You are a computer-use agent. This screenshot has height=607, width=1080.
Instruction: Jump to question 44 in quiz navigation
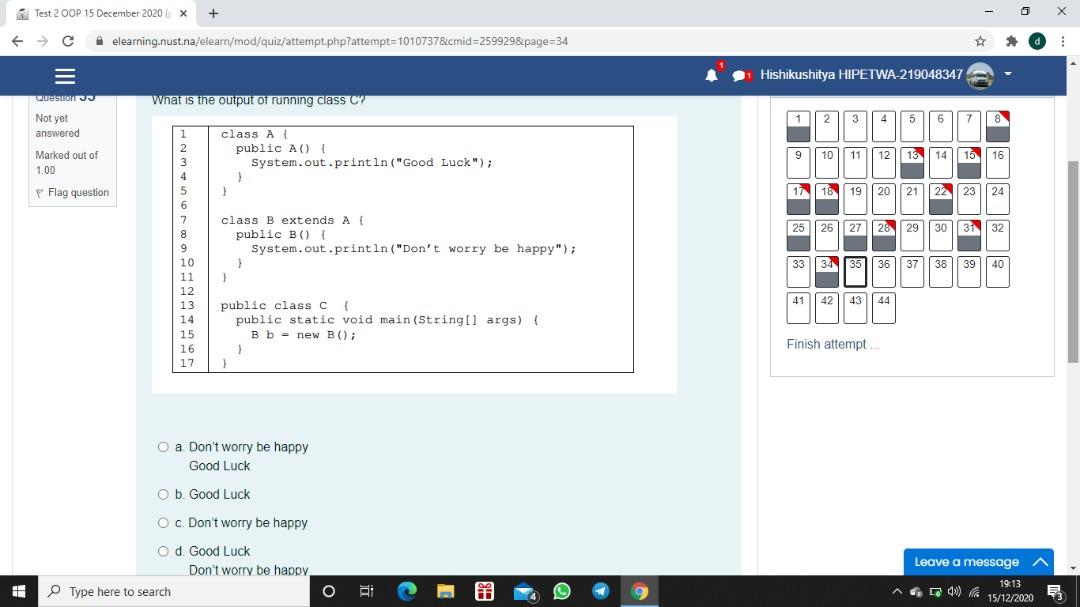[884, 308]
